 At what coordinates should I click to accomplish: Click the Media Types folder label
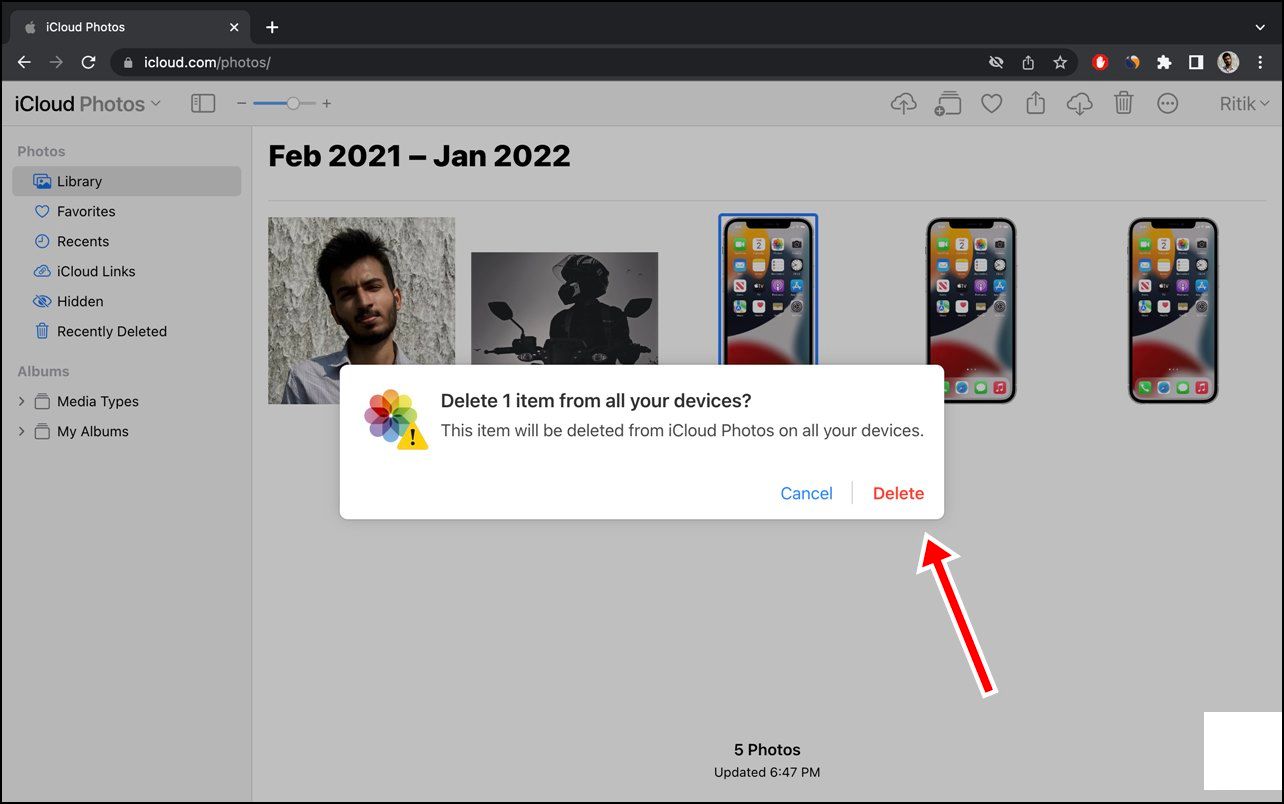tap(98, 401)
